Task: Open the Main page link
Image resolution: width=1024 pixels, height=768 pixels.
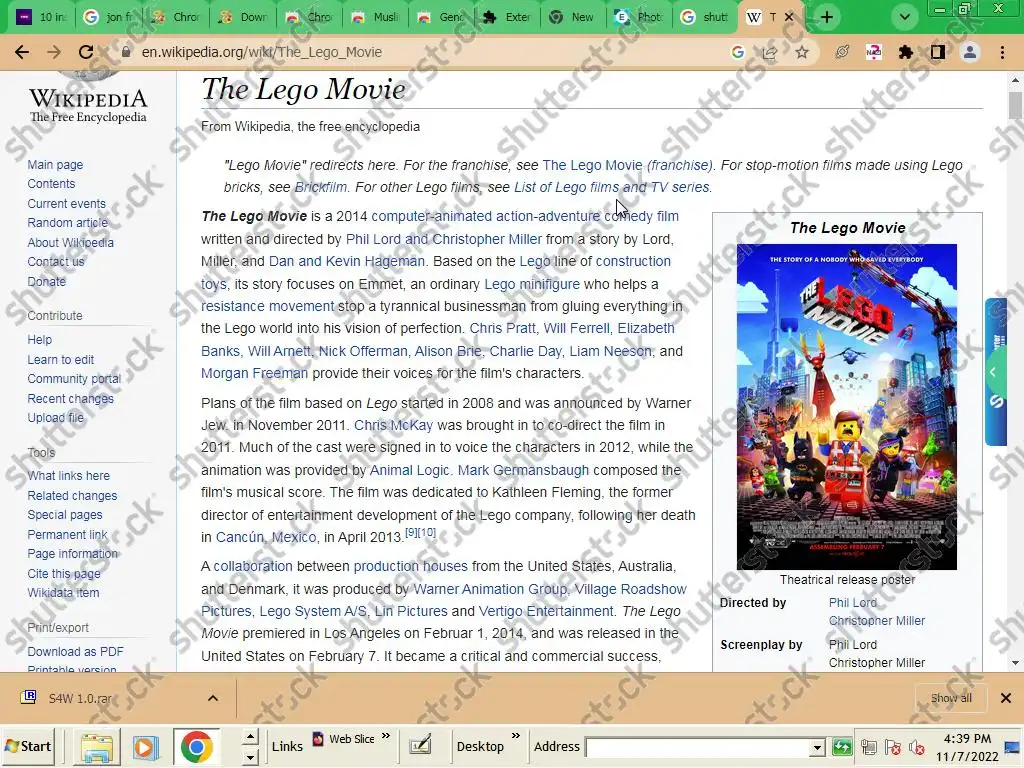Action: (55, 165)
